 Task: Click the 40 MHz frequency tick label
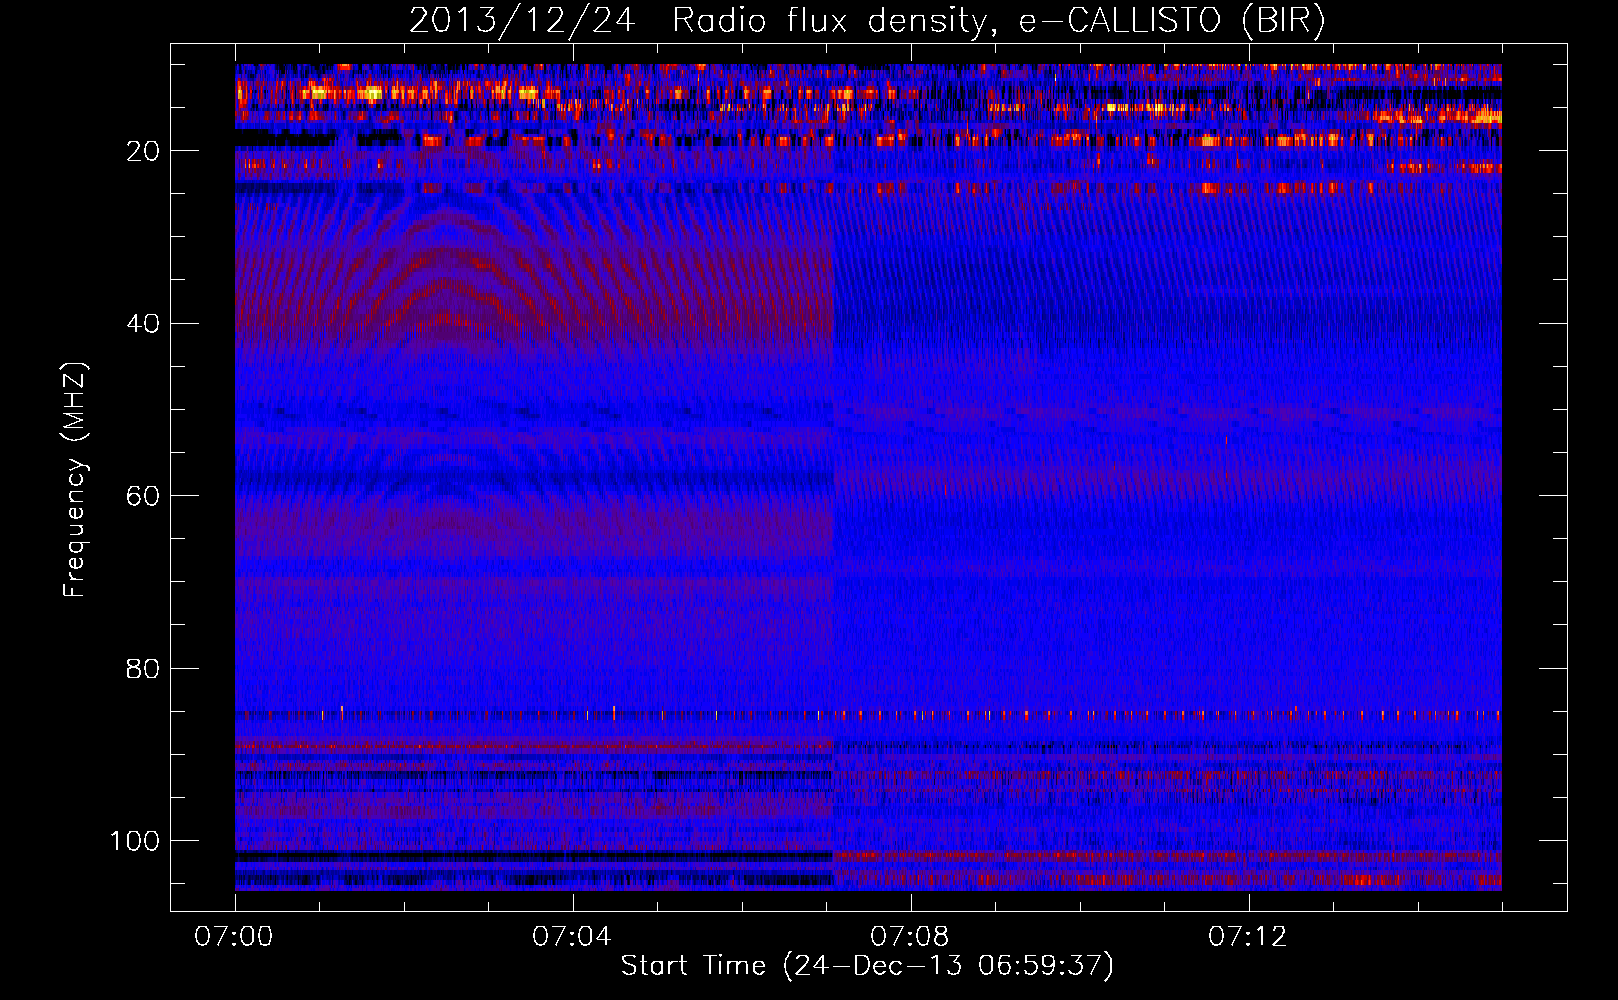click(x=143, y=324)
